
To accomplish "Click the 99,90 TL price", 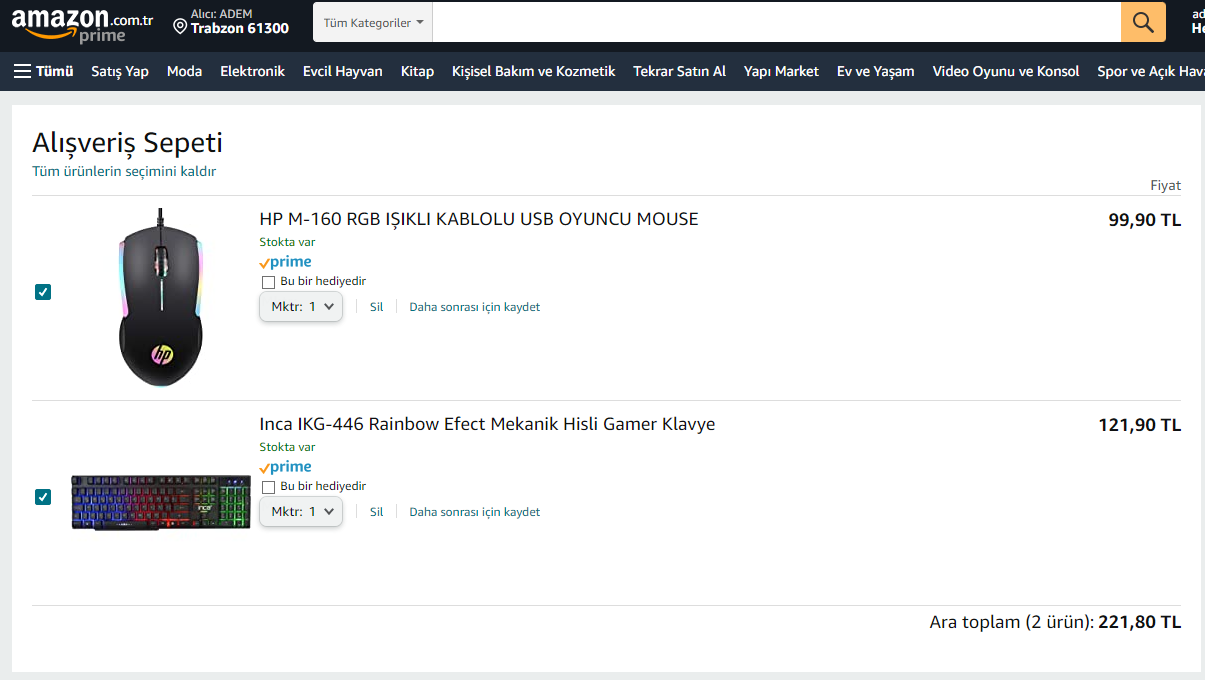I will [x=1145, y=220].
